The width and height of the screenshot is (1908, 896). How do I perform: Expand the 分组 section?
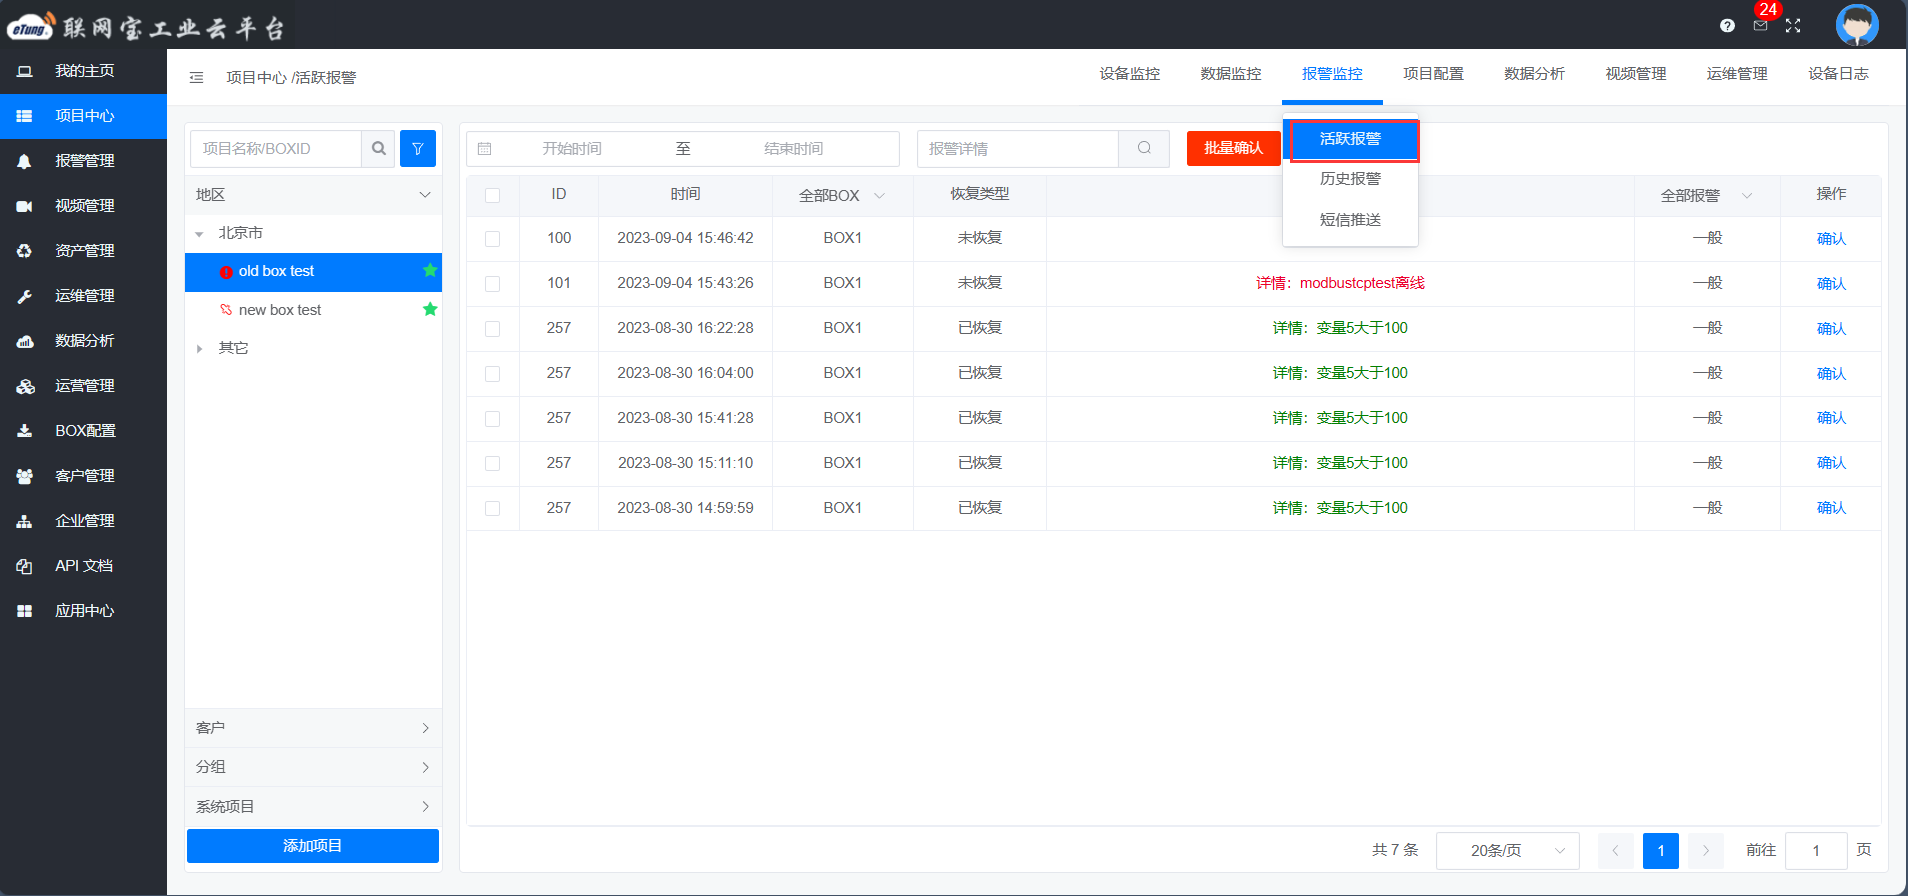click(313, 767)
